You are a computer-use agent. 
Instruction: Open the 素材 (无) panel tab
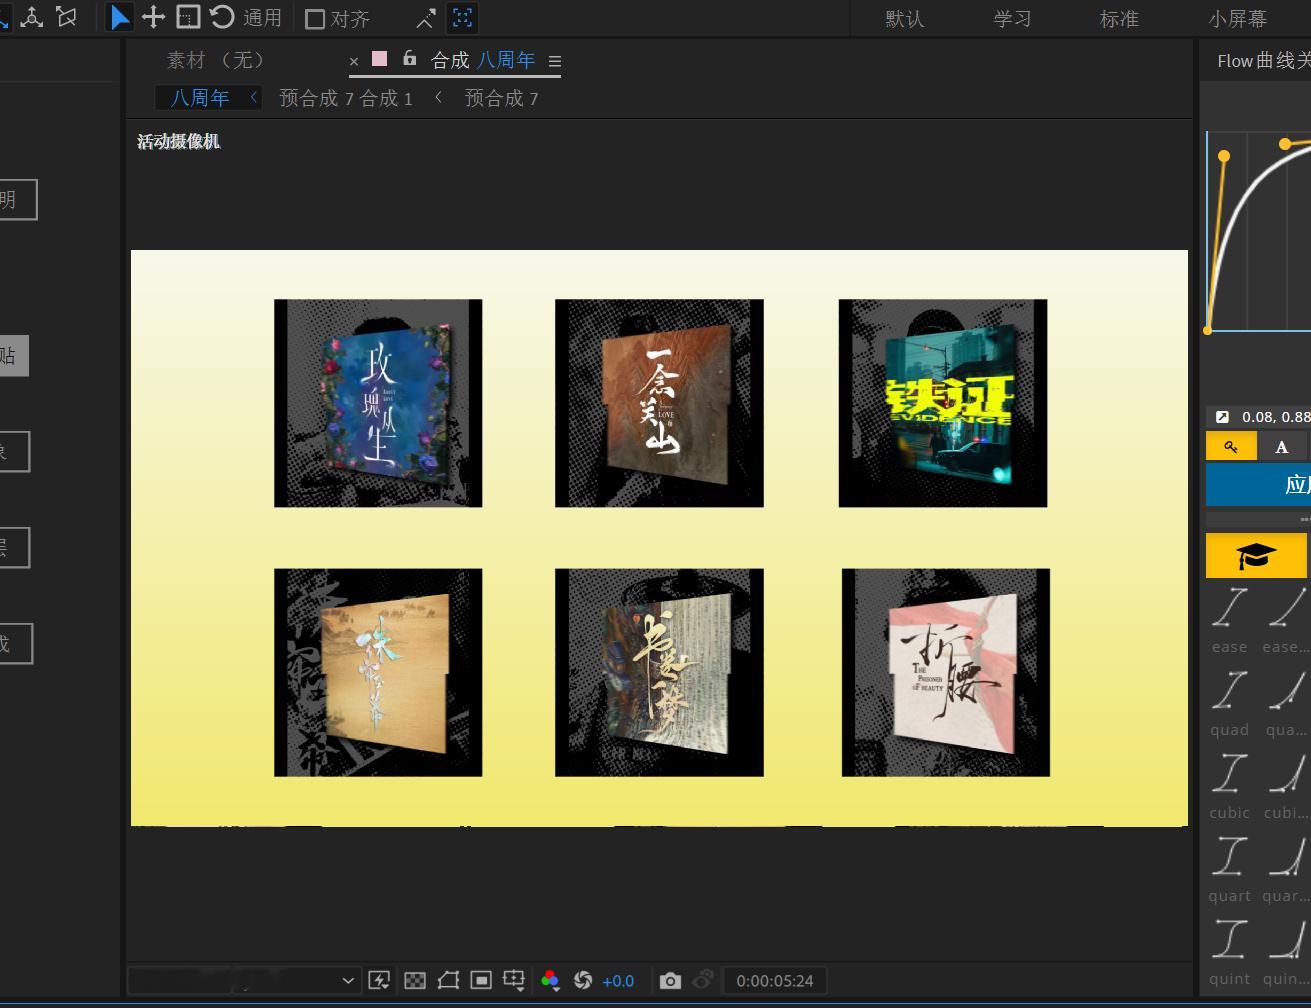tap(217, 60)
